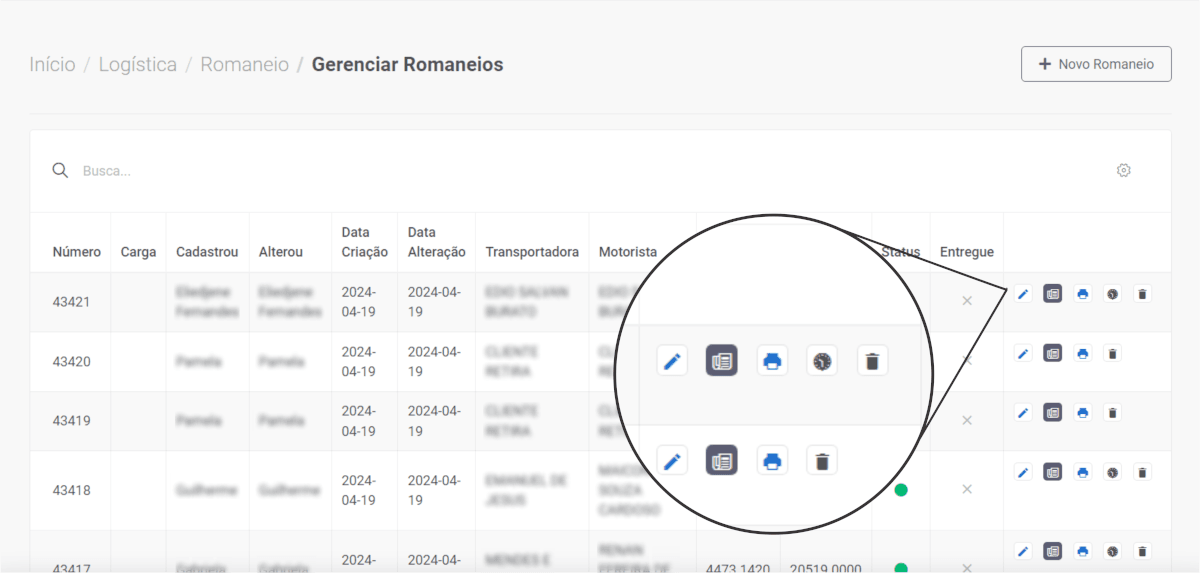1200x573 pixels.
Task: Open the clock history icon for row 43421
Action: (x=1113, y=294)
